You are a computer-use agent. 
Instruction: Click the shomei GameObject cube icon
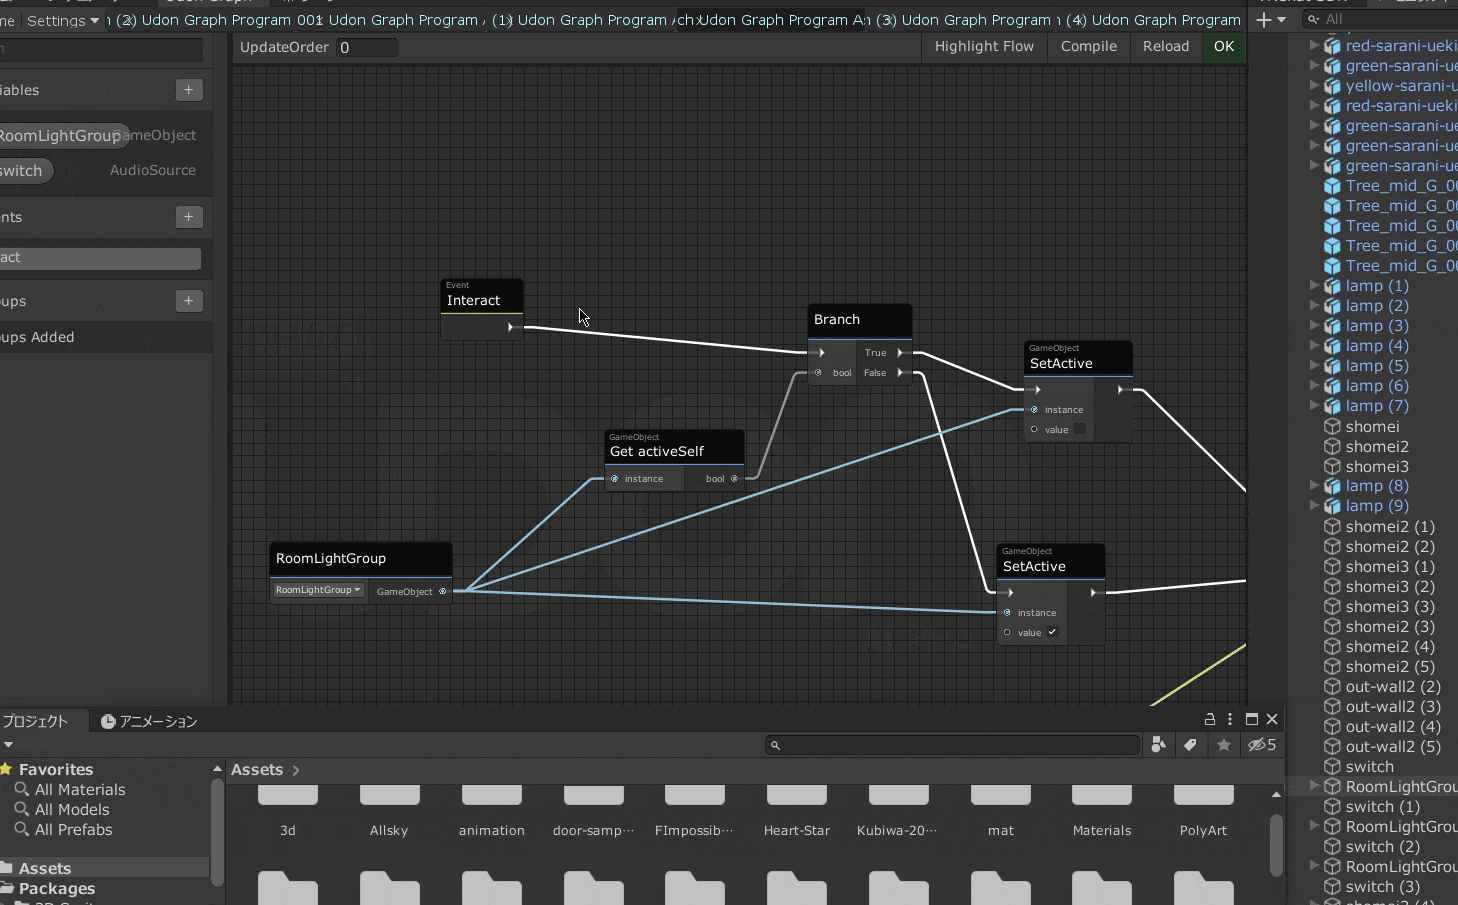(1332, 426)
